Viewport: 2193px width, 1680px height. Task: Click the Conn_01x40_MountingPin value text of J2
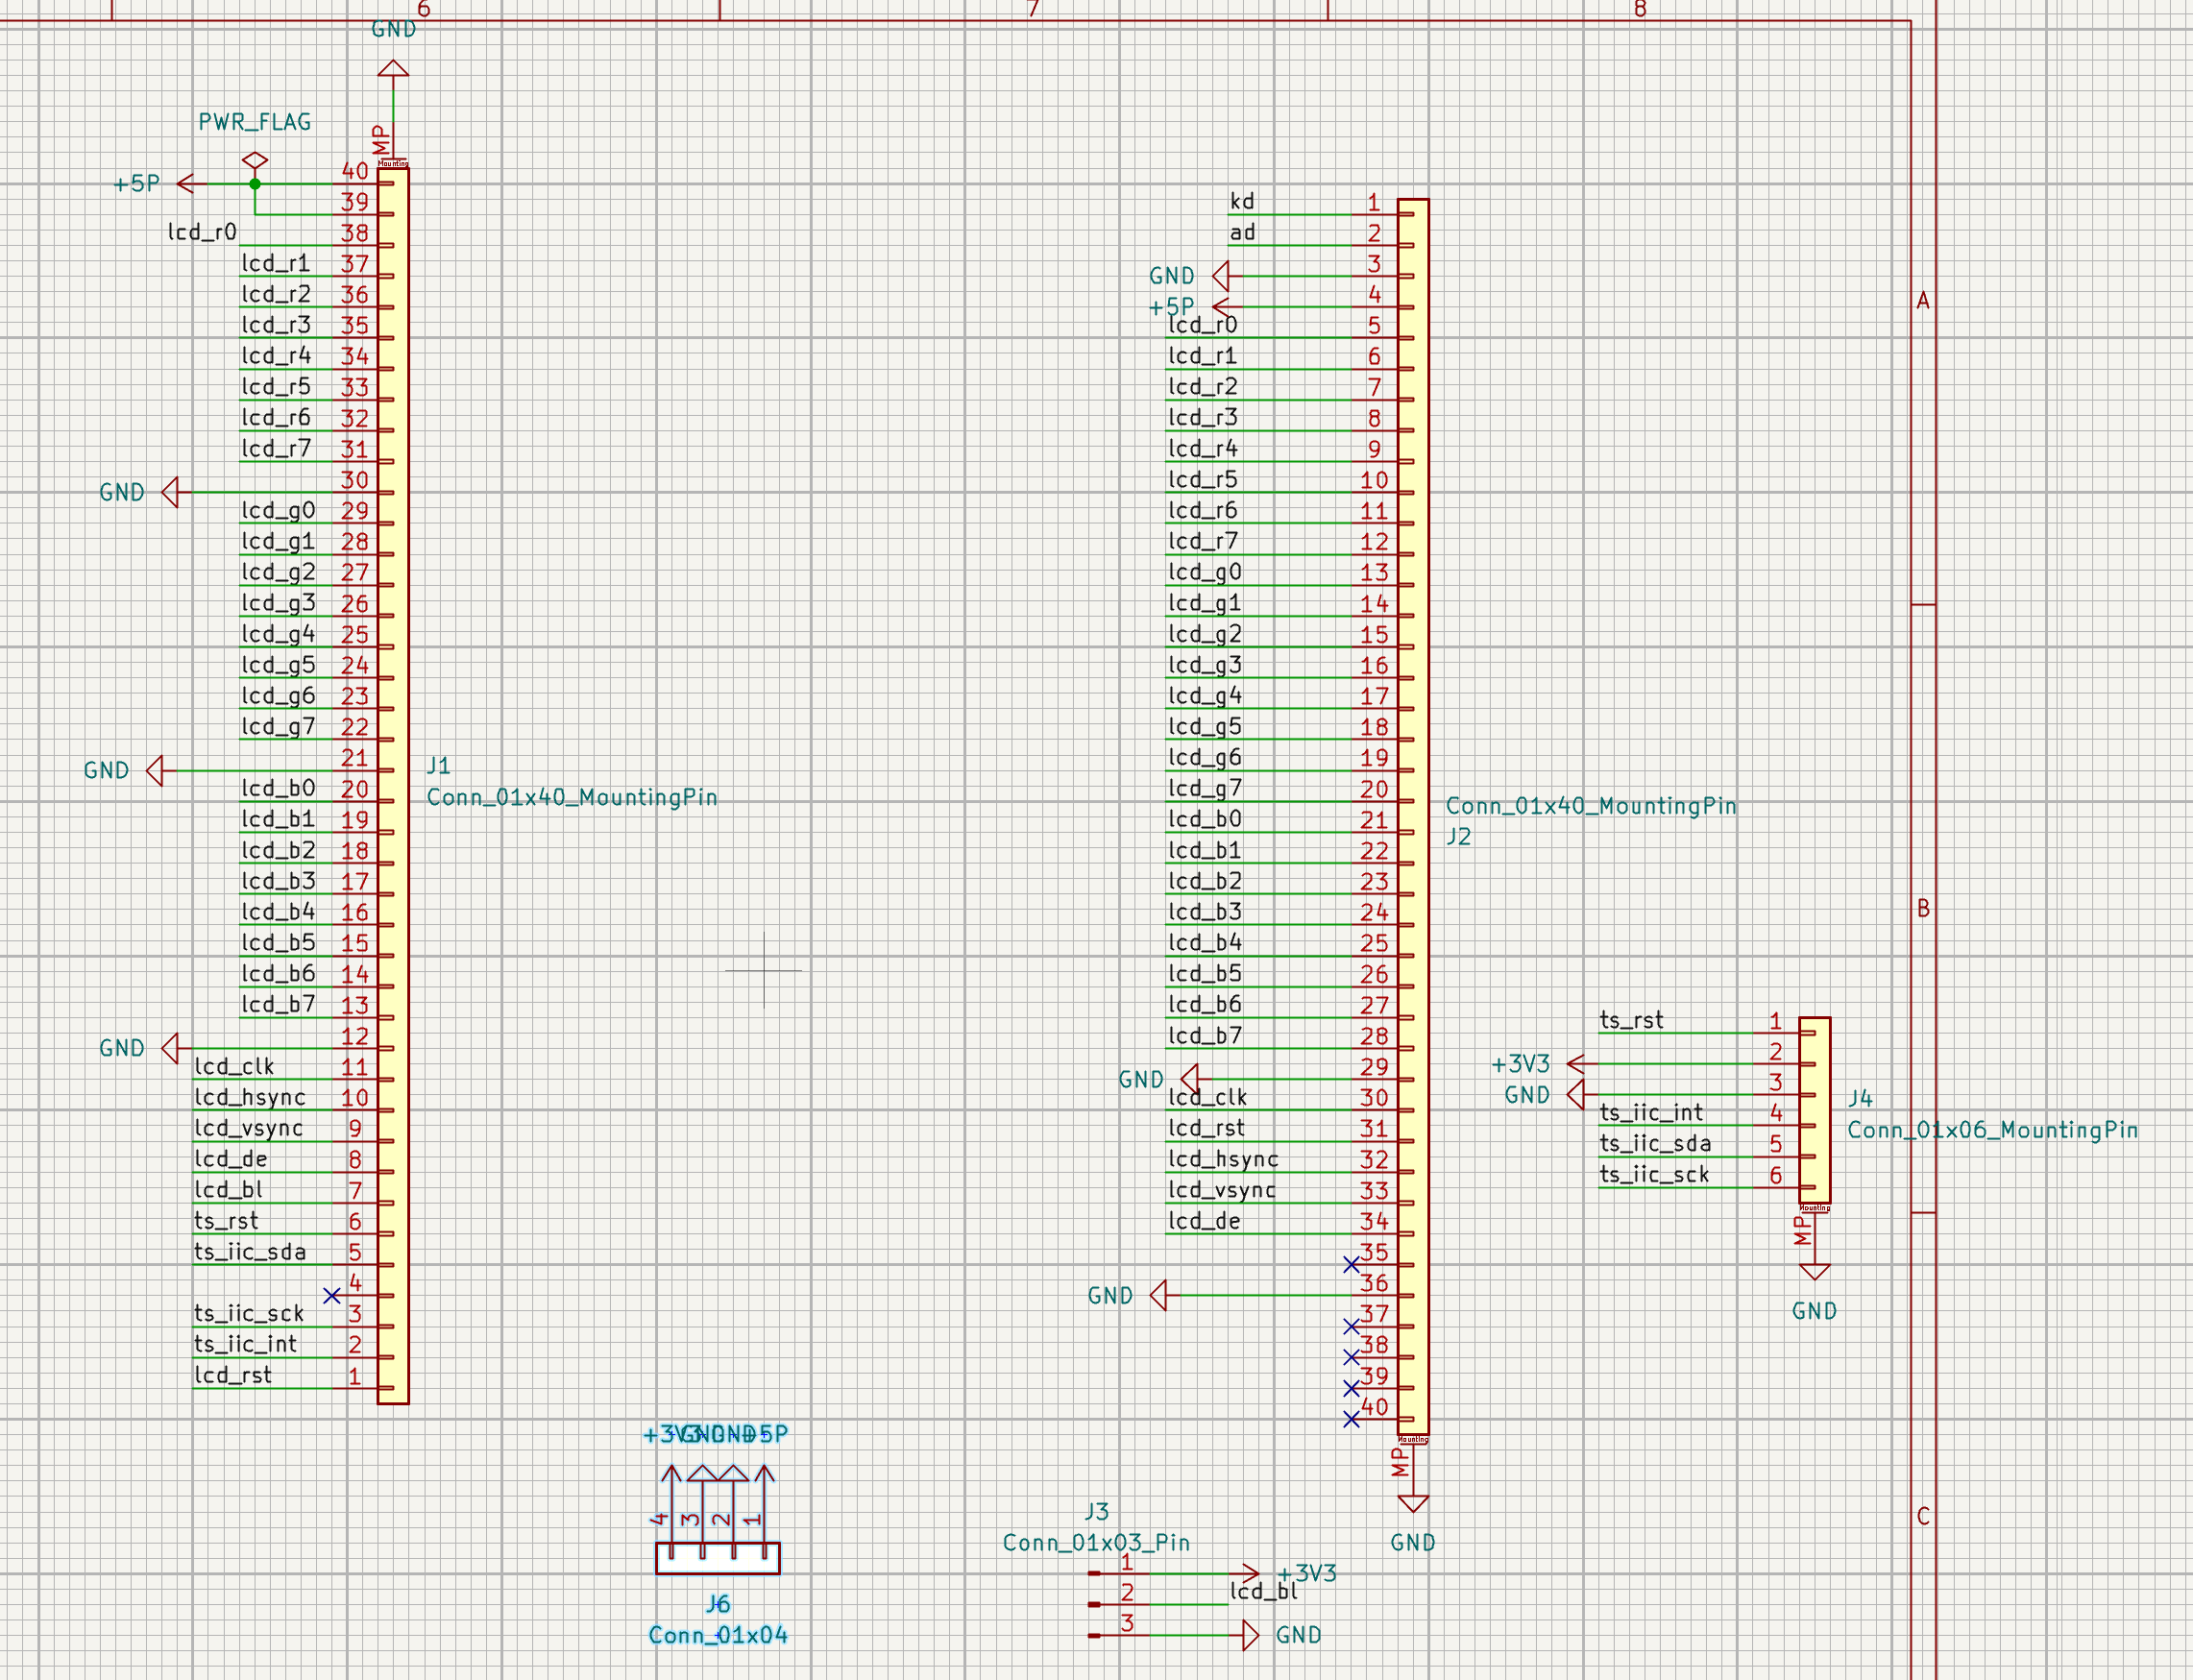click(1591, 806)
